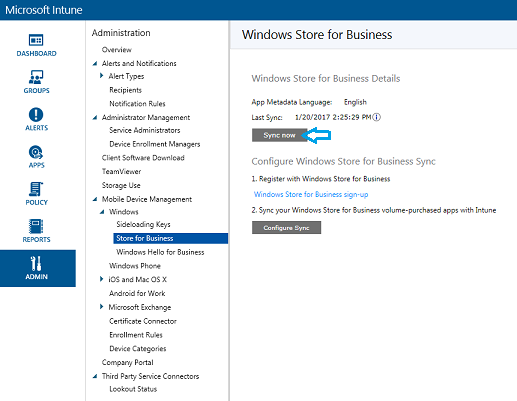Open Windows Hello for Business item
The height and width of the screenshot is (401, 517).
pos(160,252)
